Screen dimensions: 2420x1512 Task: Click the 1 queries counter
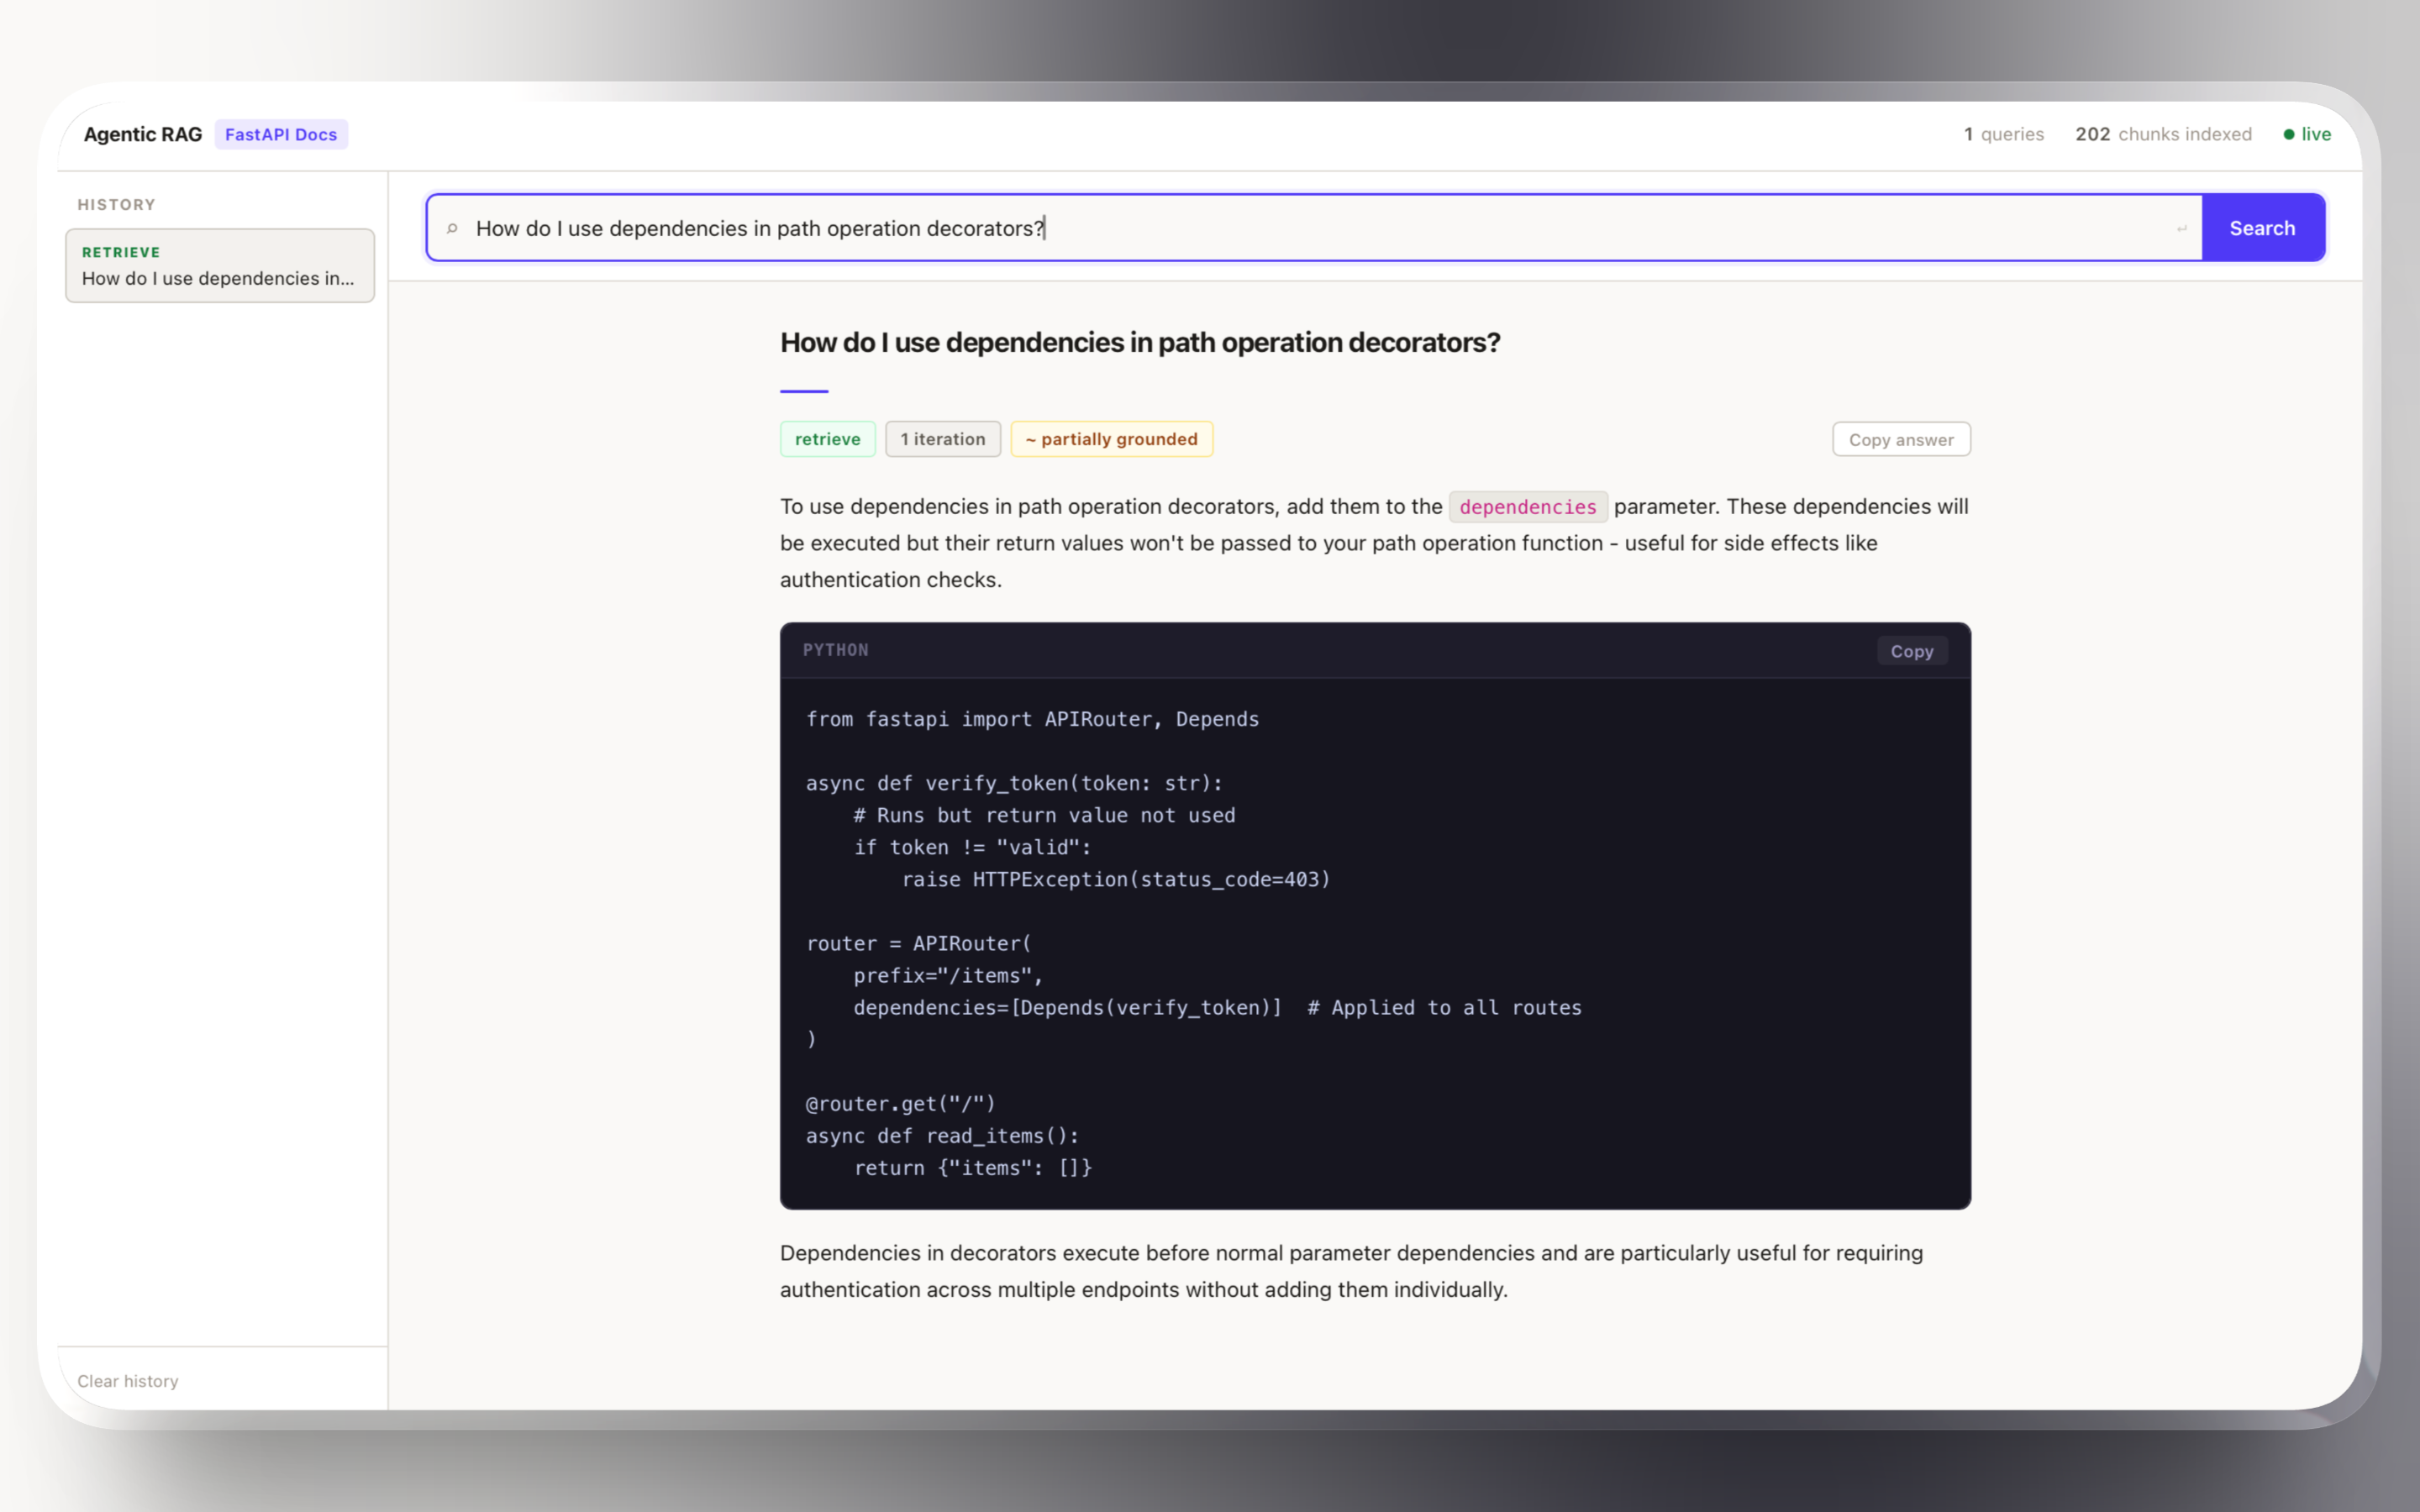point(2003,134)
